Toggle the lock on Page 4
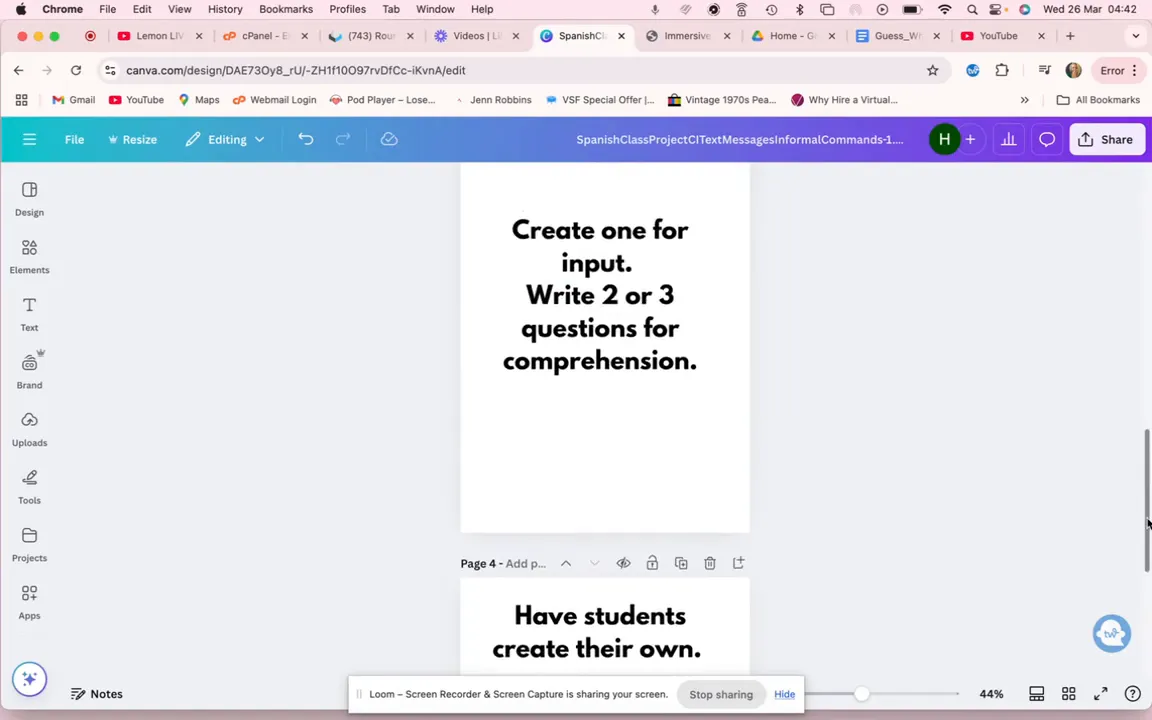Screen dimensions: 1152x720 652,564
